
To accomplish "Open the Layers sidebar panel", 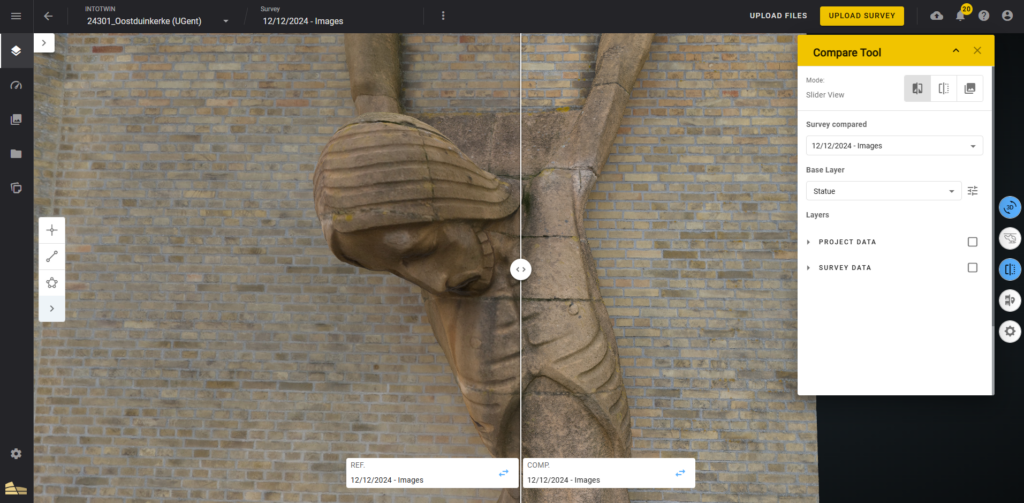I will click(x=16, y=51).
